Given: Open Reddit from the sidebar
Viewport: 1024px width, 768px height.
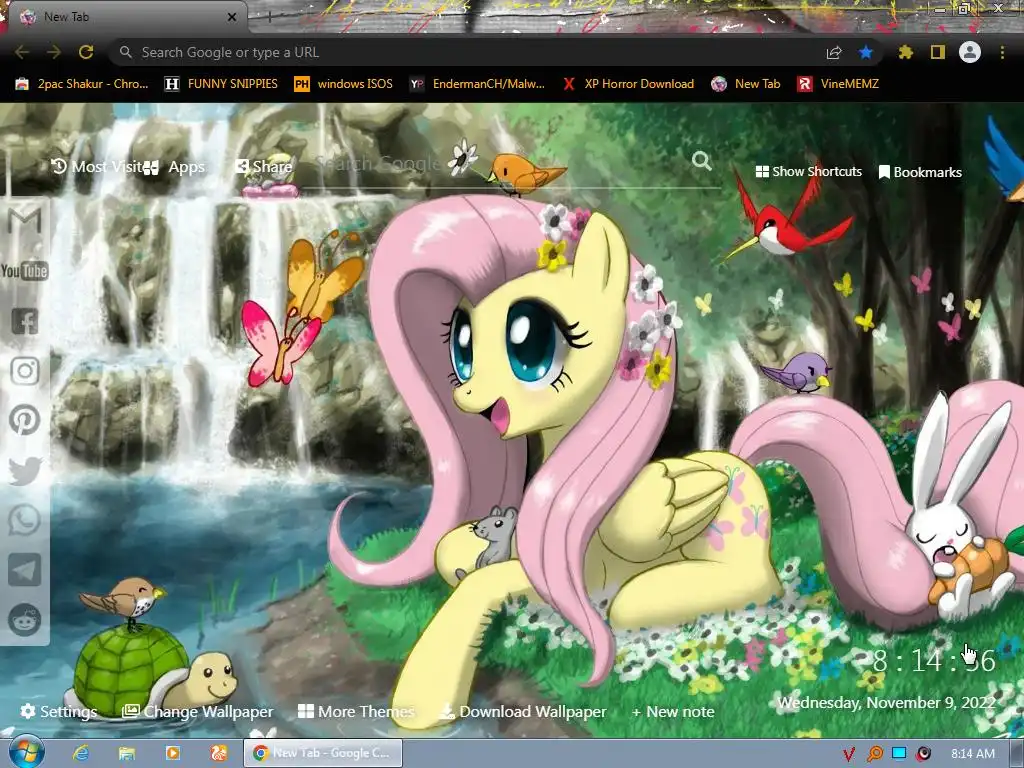Looking at the screenshot, I should (x=25, y=620).
